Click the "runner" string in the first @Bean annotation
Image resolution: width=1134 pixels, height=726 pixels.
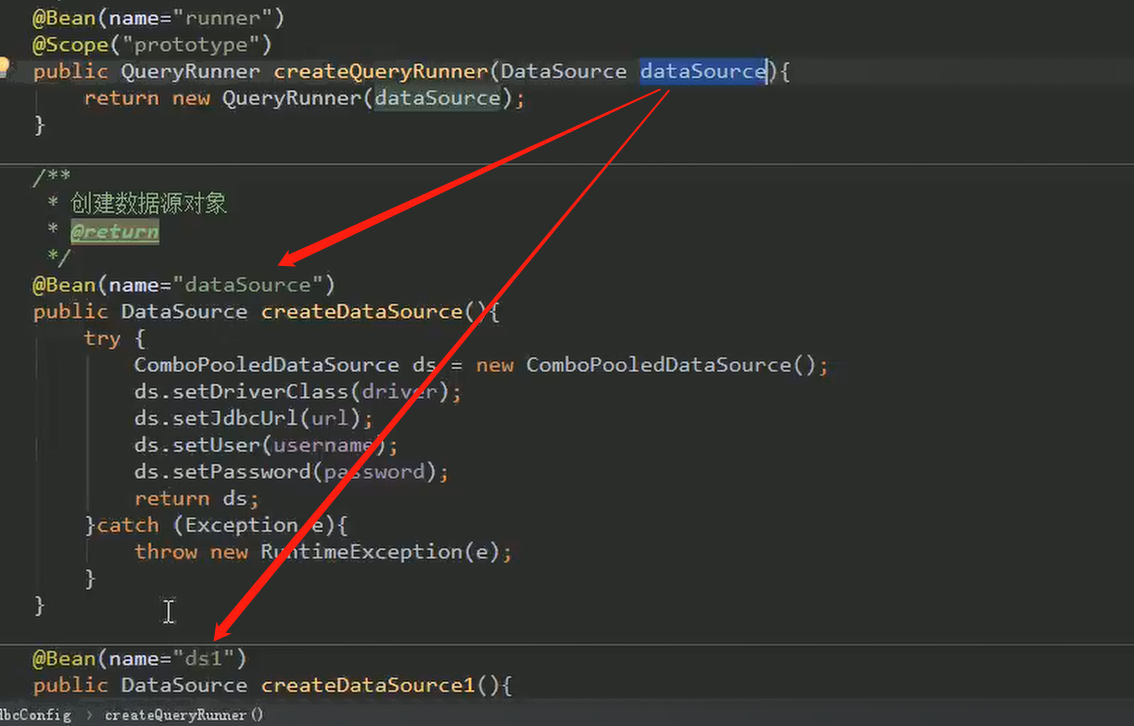(x=221, y=18)
